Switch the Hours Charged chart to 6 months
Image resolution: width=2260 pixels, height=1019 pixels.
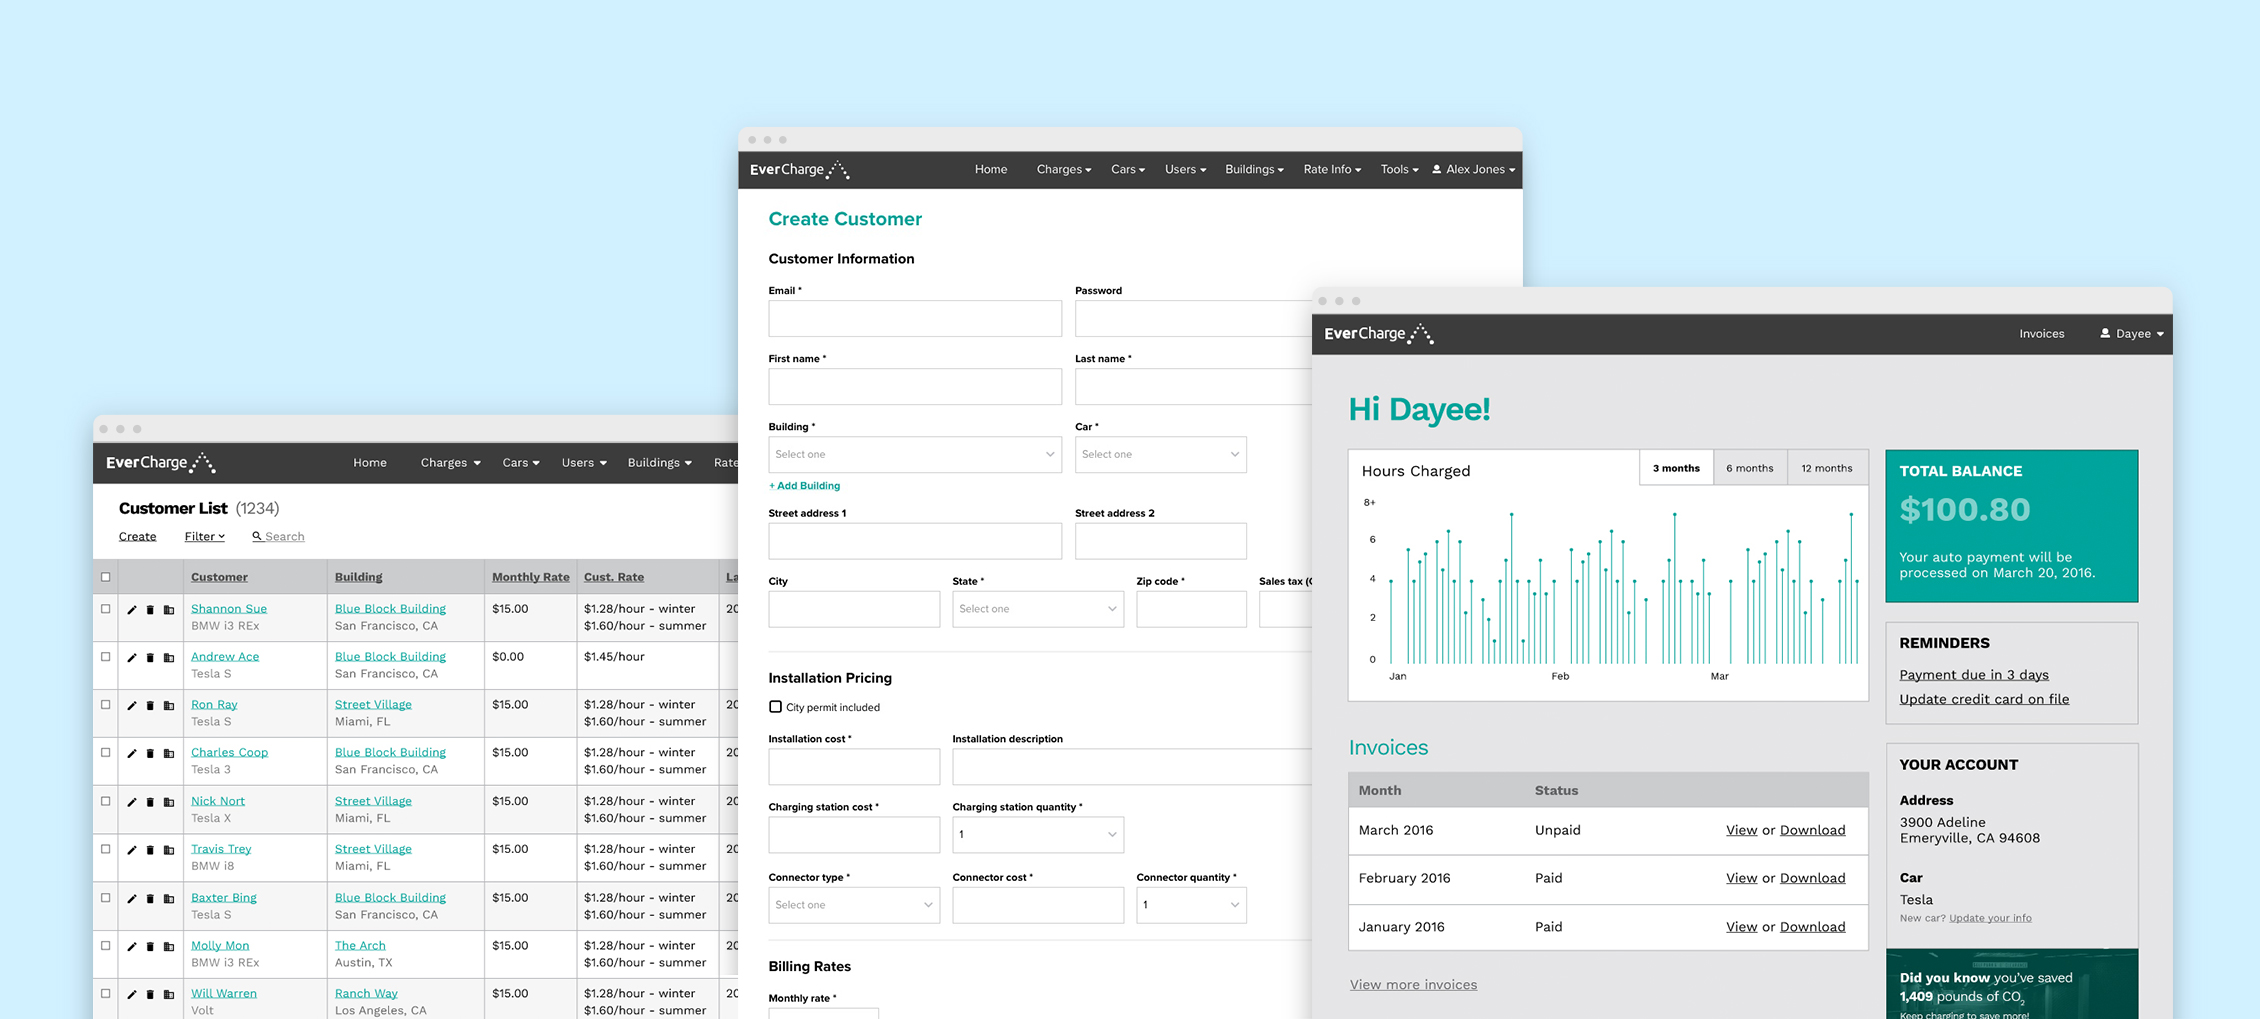click(1749, 468)
